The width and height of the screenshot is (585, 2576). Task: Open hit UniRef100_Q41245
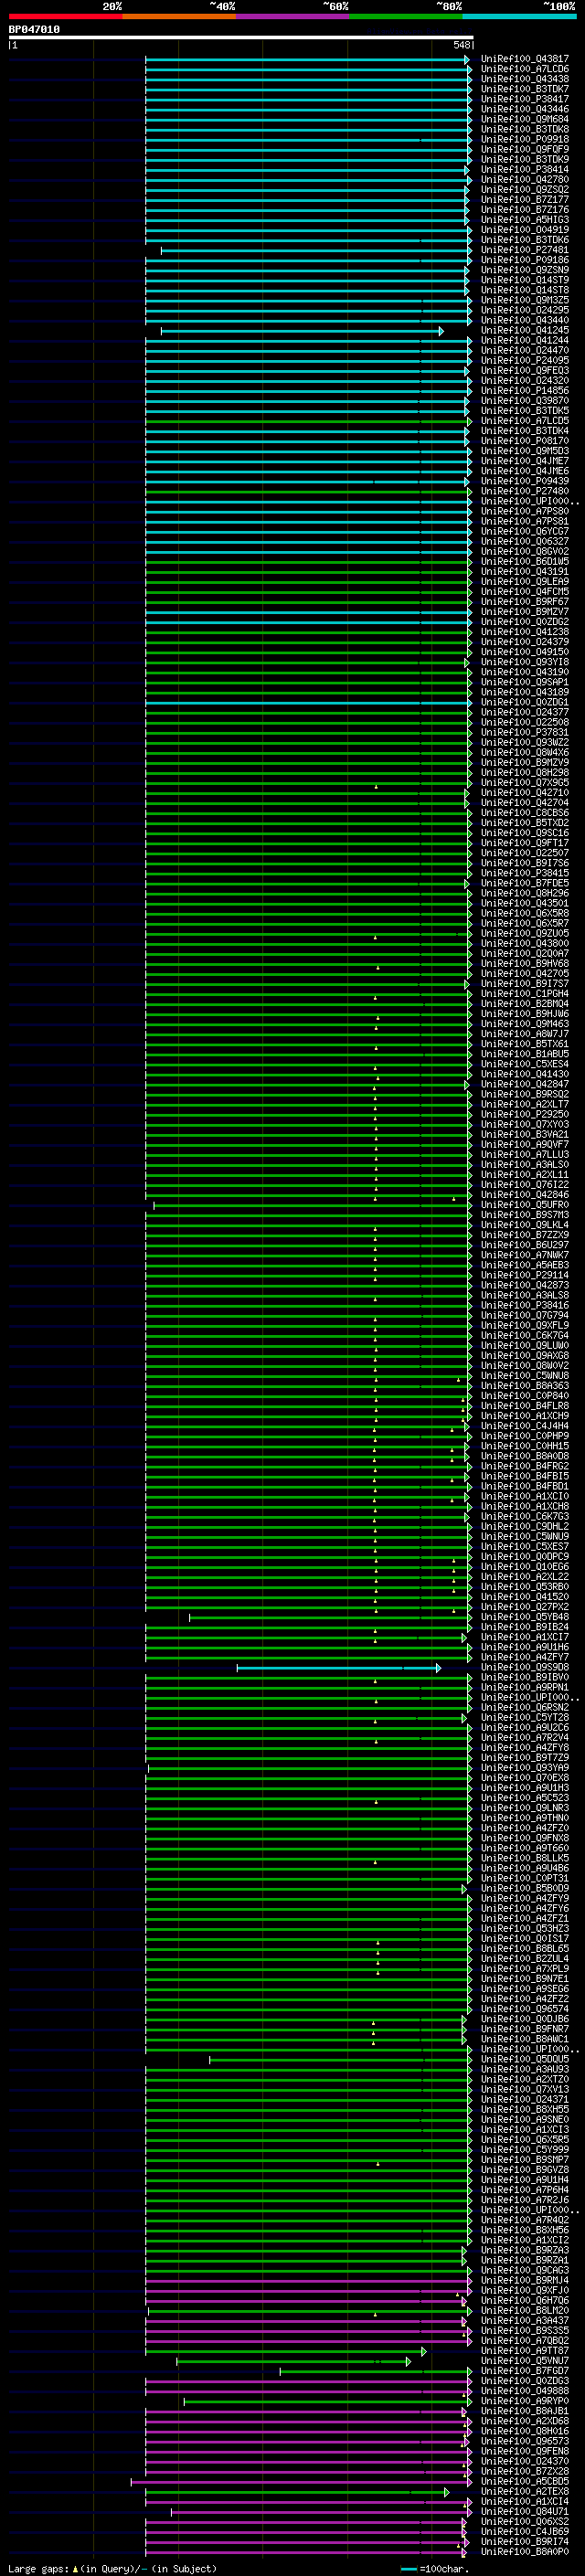click(x=524, y=330)
